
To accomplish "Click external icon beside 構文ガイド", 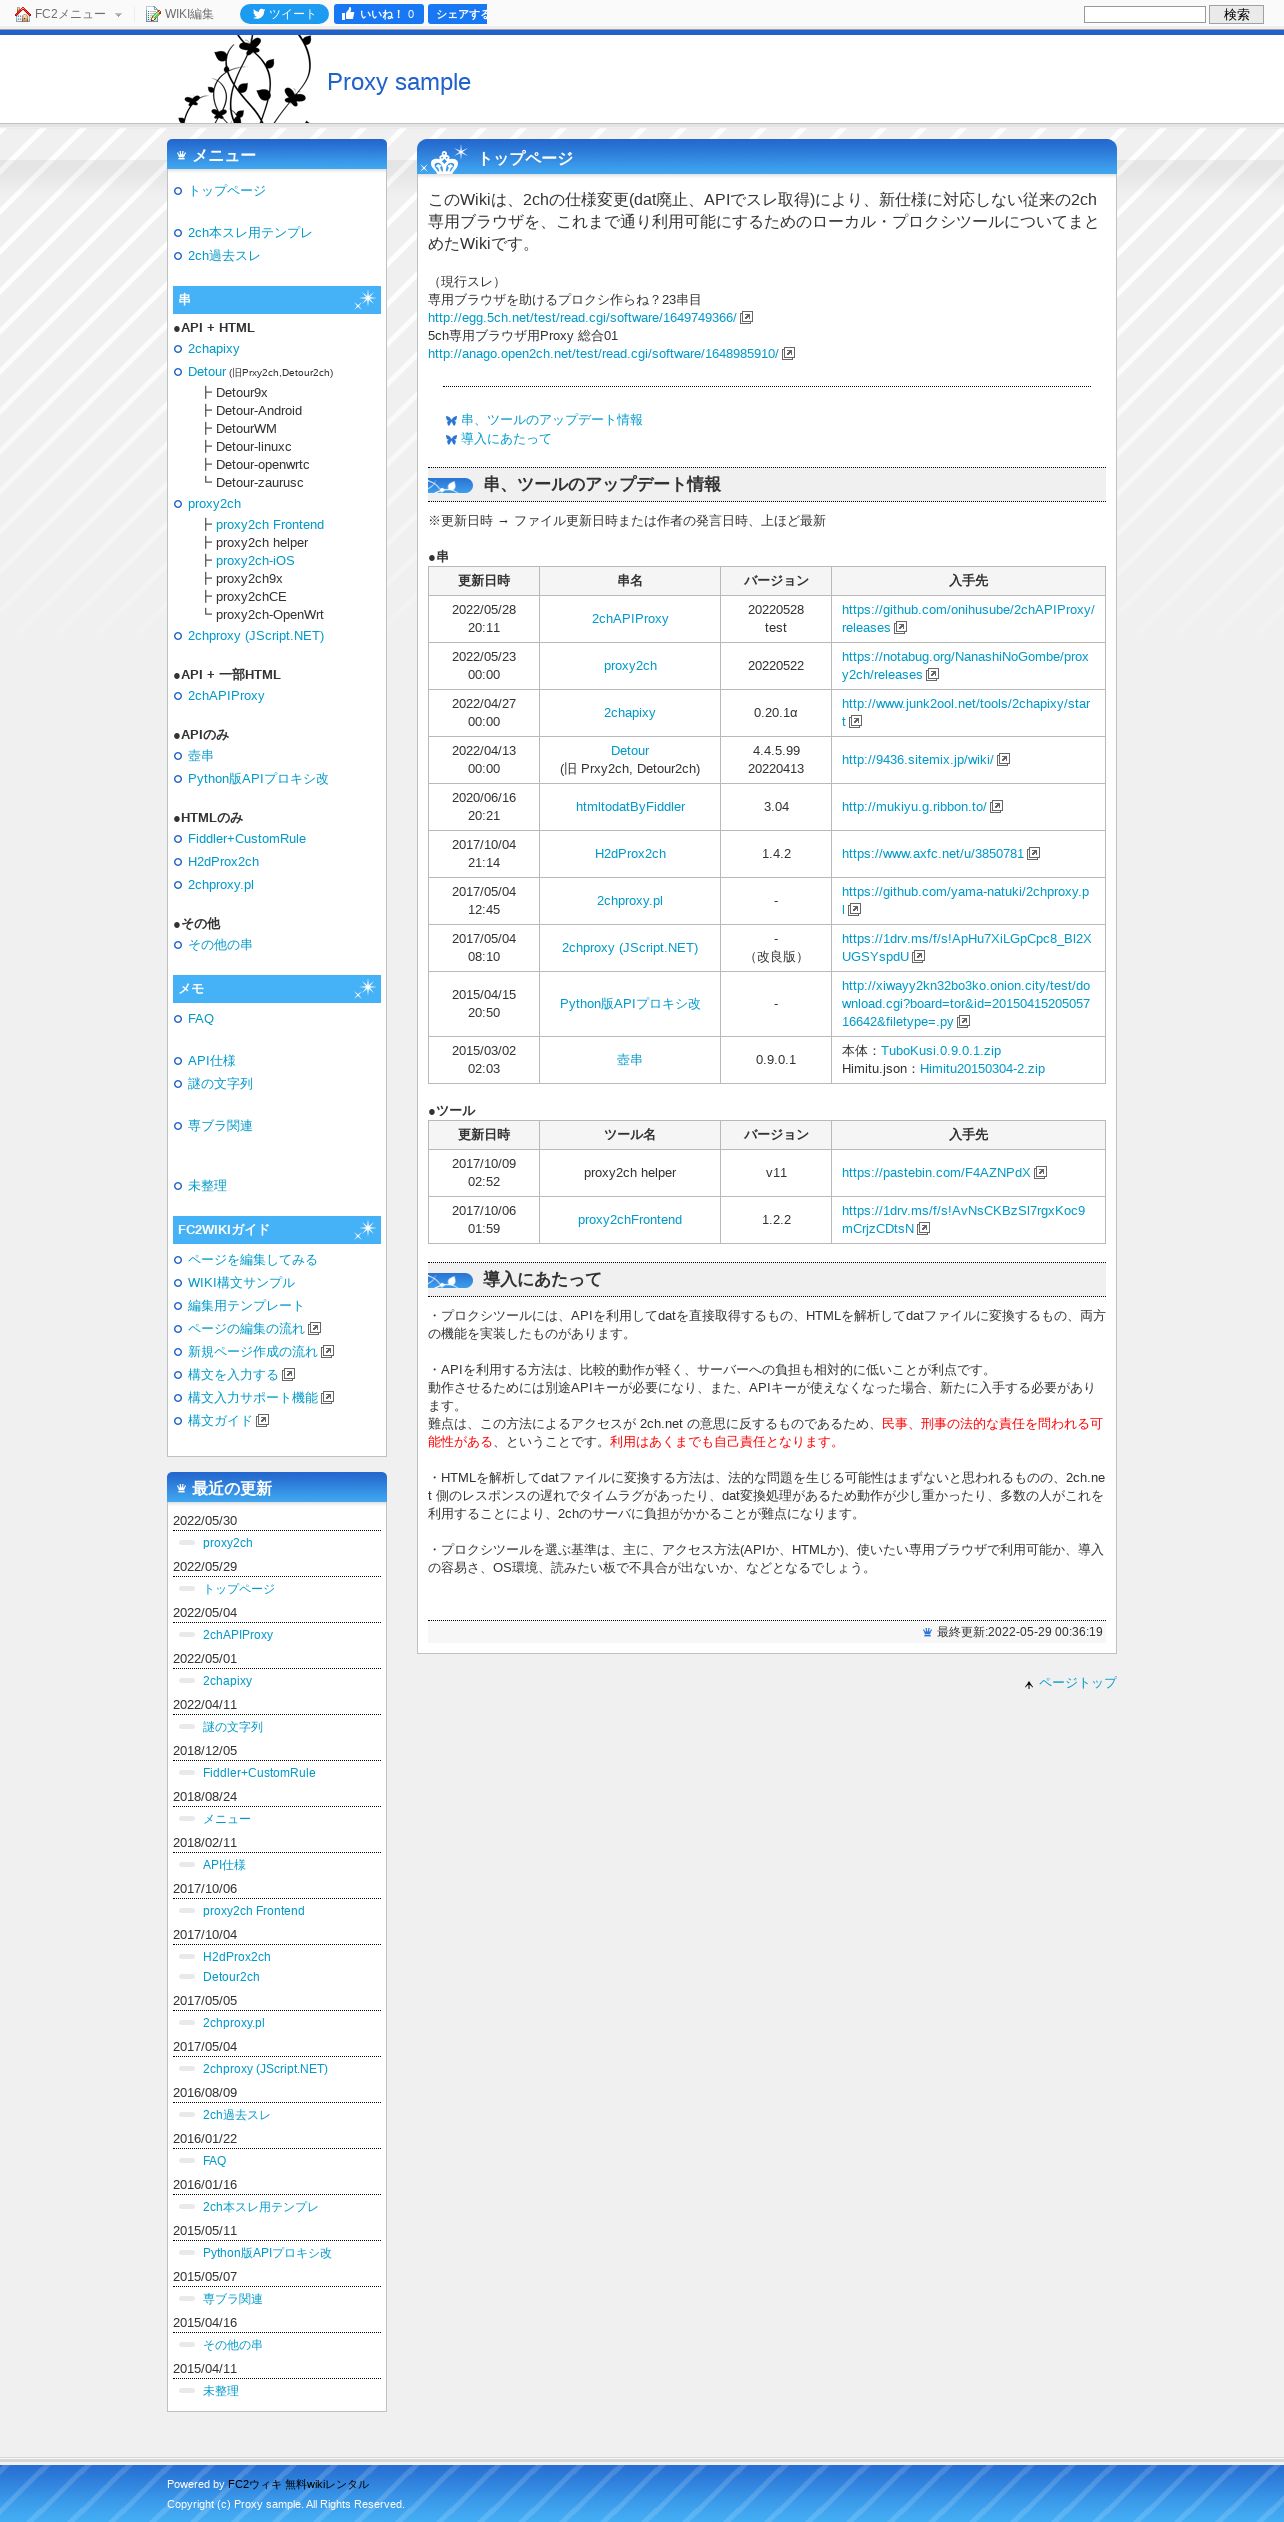I will click(263, 1421).
